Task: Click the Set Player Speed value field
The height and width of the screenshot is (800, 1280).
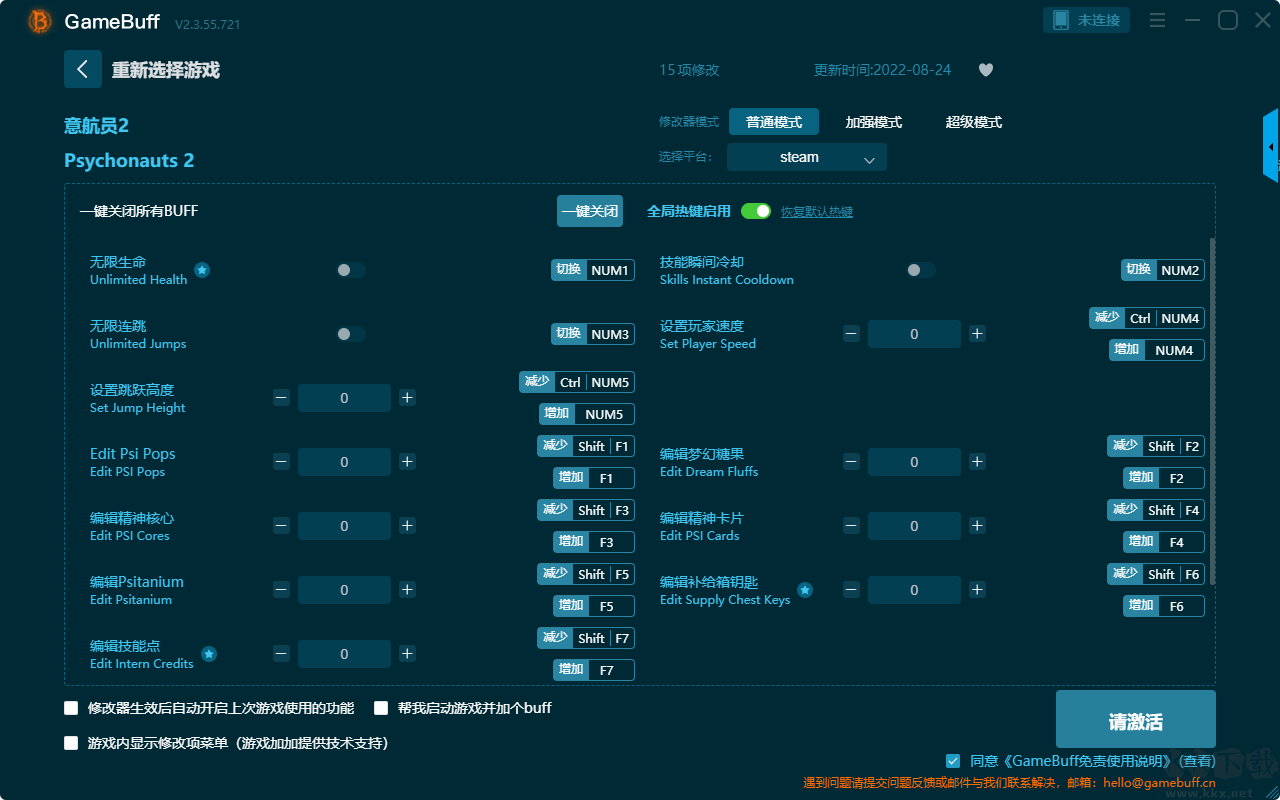Action: coord(914,334)
